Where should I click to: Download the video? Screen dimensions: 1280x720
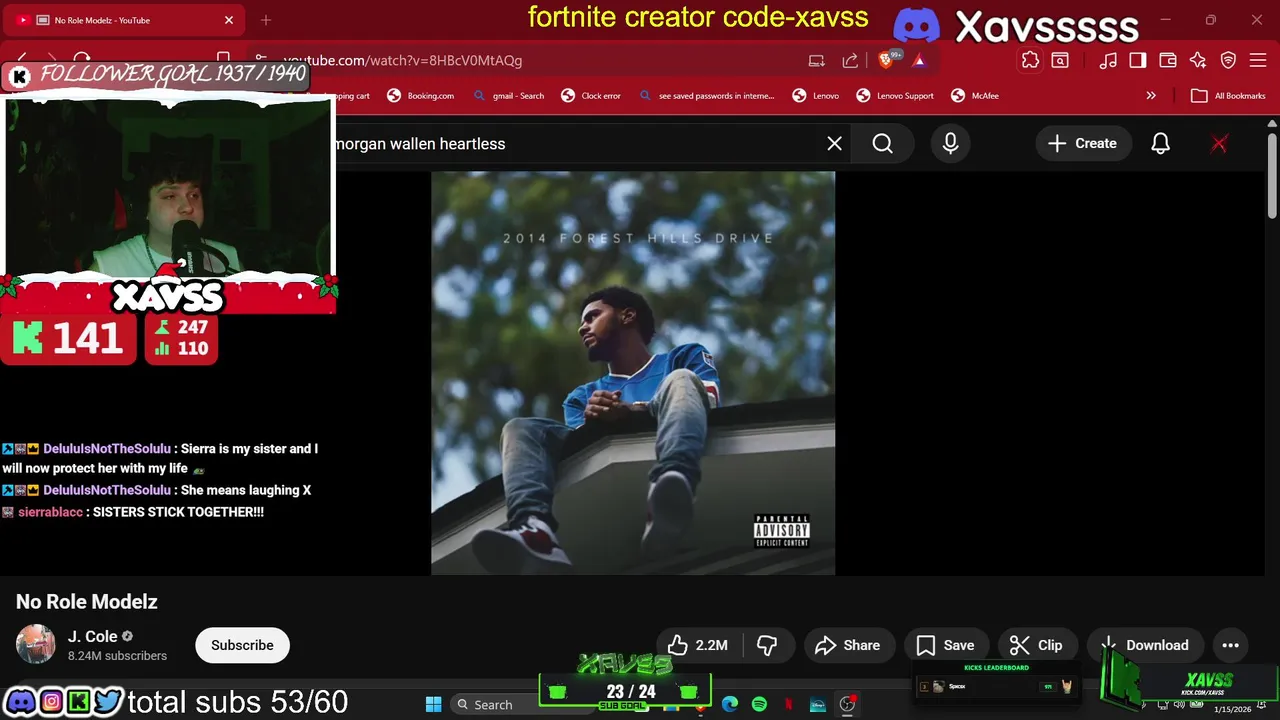point(1145,645)
